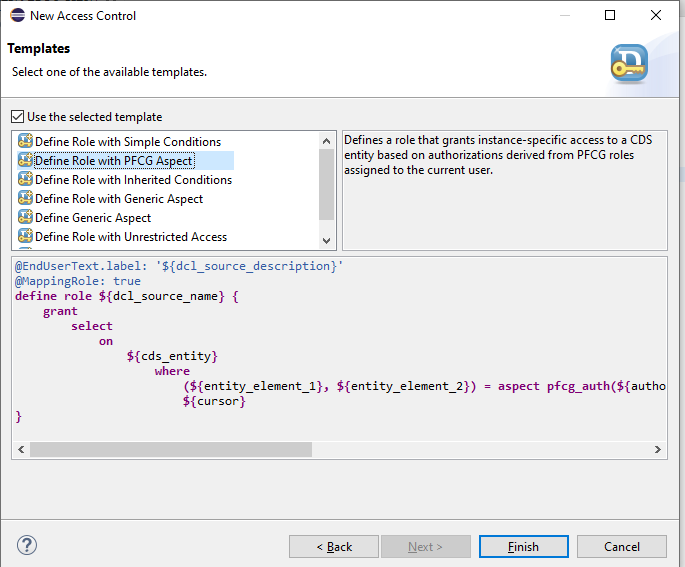The height and width of the screenshot is (567, 685).
Task: Click the Eclipse icon in the title bar
Action: (x=17, y=15)
